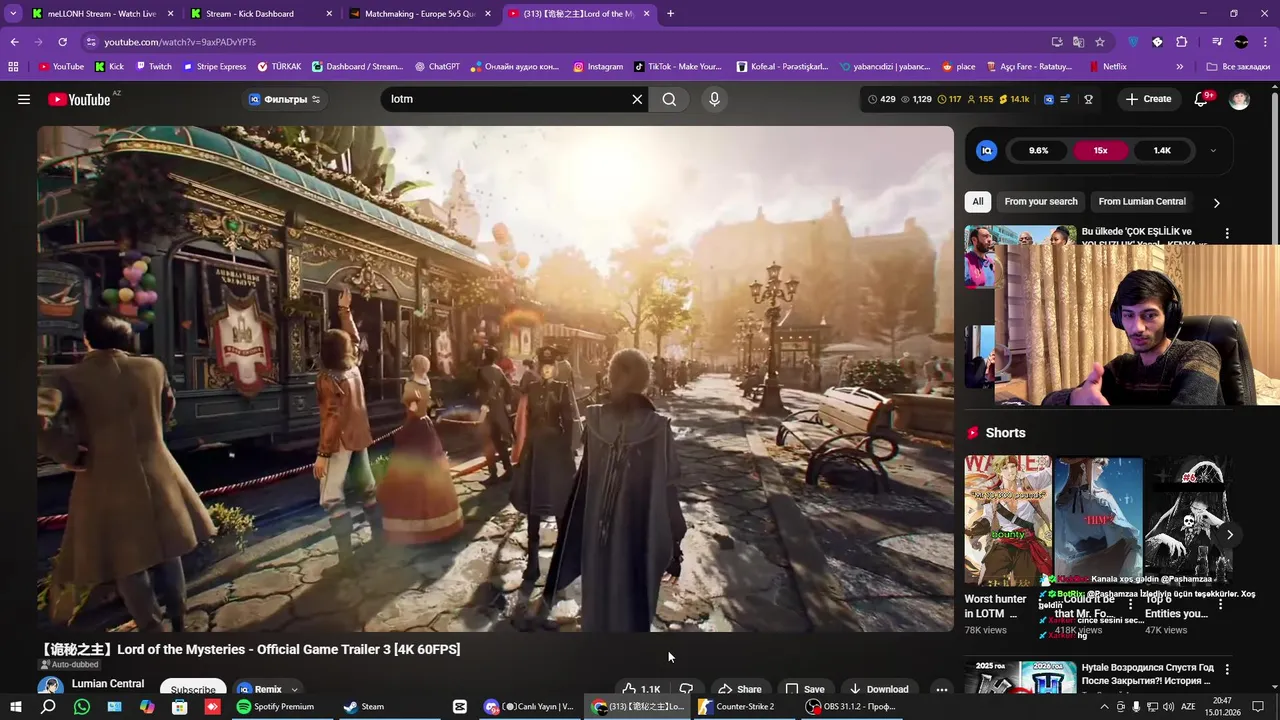Expand the vidIQ score panel chevron
The image size is (1280, 720).
(1213, 150)
